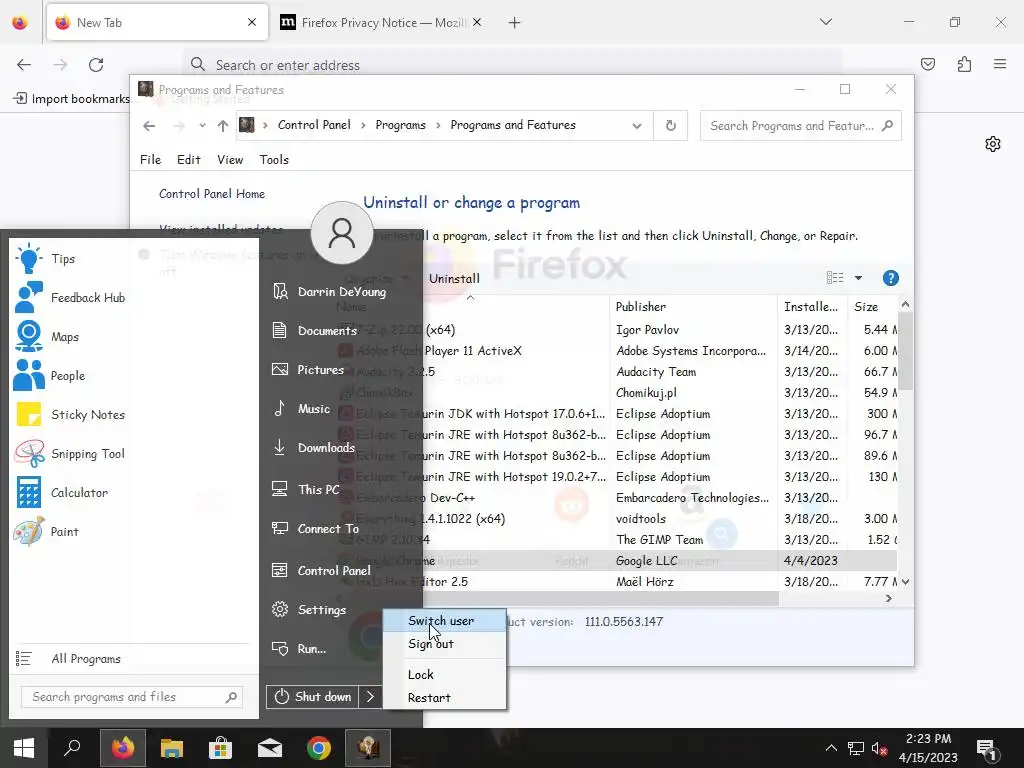Expand shut down options arrow

(x=370, y=697)
